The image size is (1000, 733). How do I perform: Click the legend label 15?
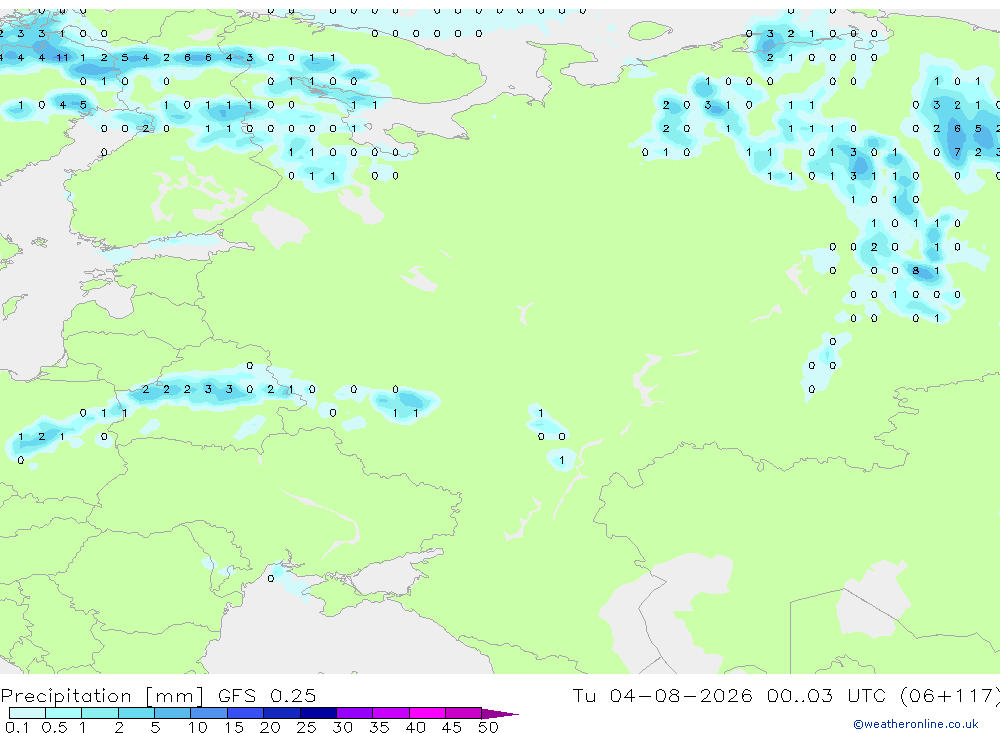click(234, 727)
